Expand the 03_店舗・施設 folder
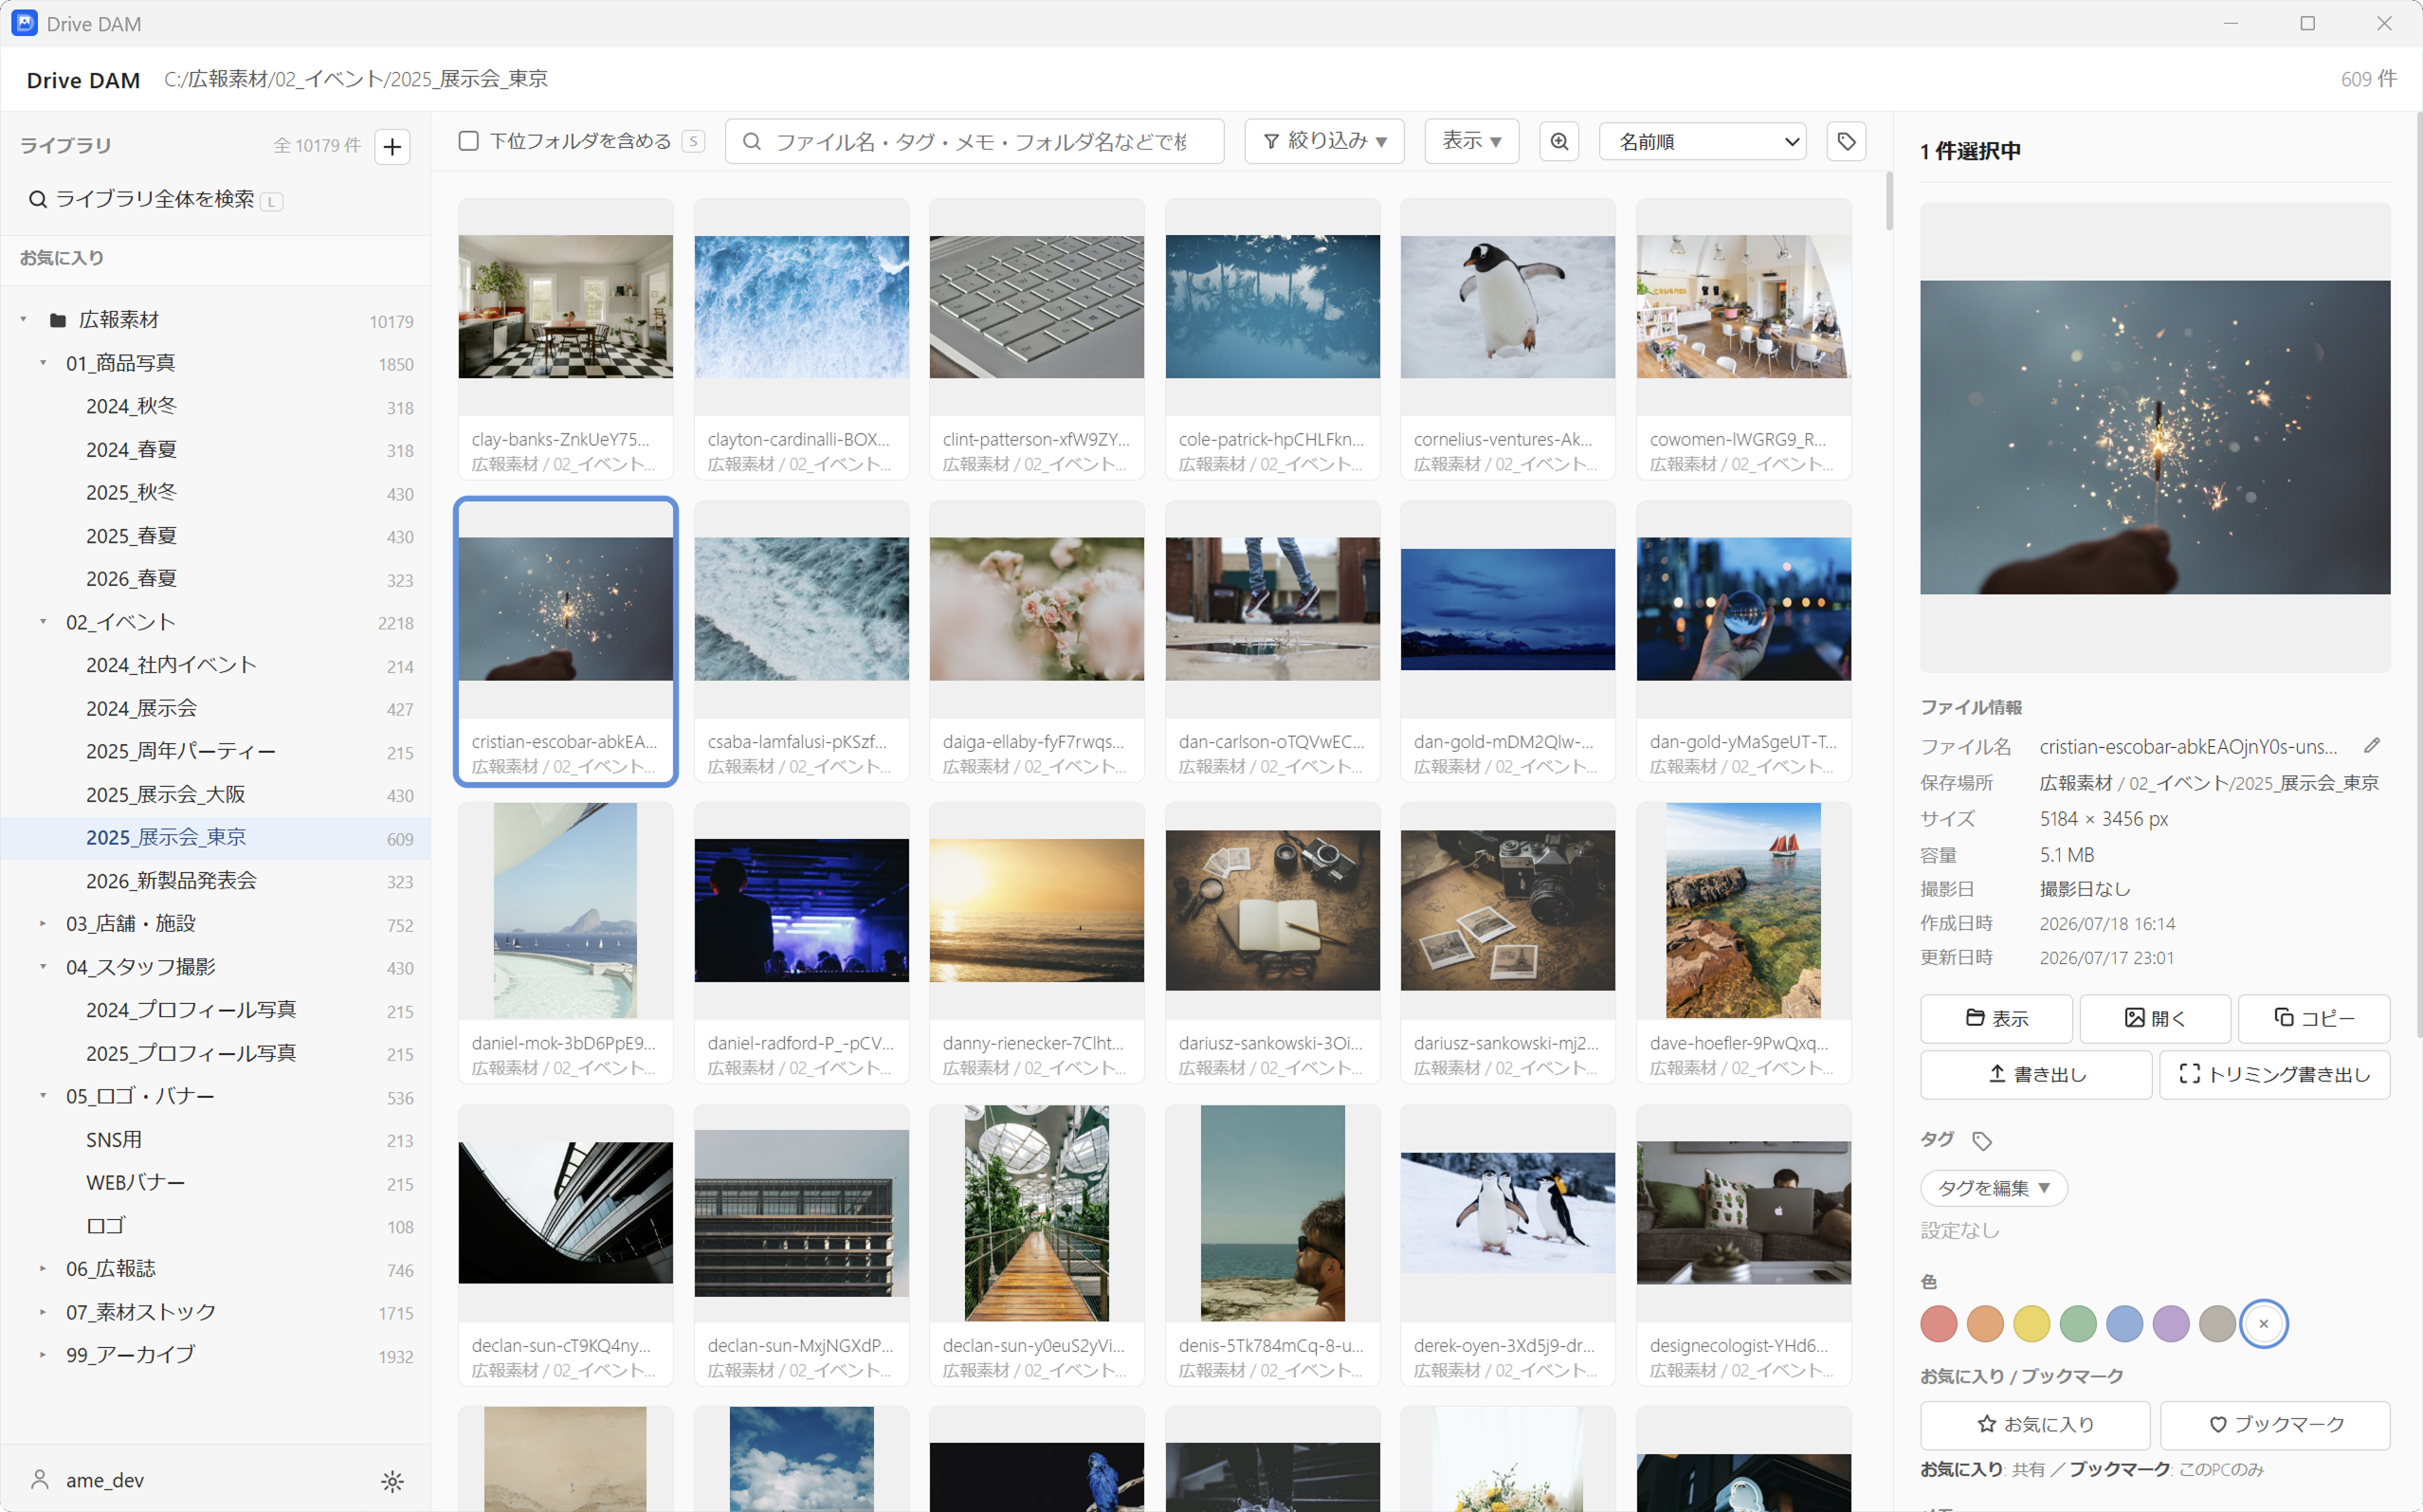 tap(43, 924)
